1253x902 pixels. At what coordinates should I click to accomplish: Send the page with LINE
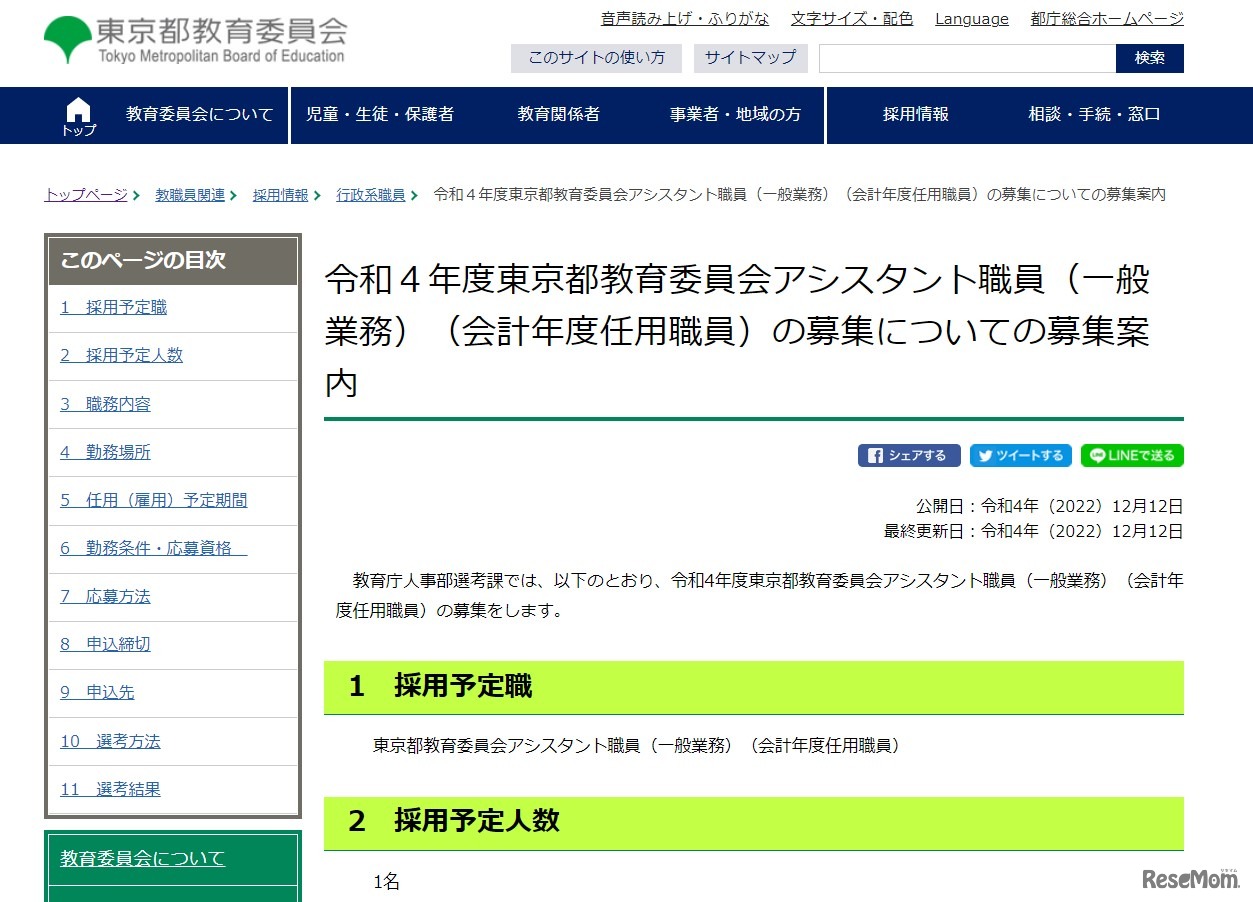pos(1131,455)
